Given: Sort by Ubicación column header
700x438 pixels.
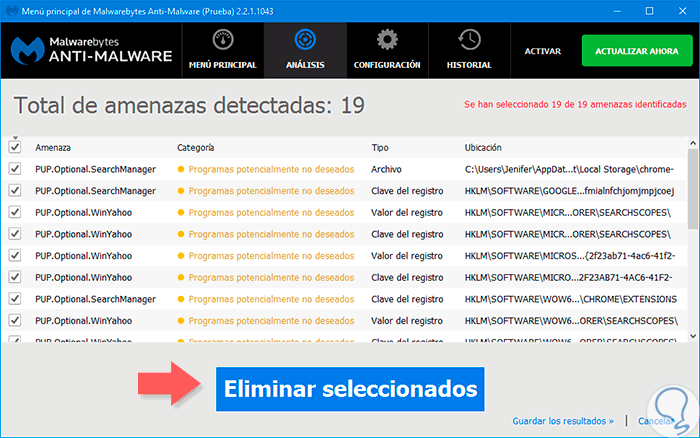Looking at the screenshot, I should 483,148.
